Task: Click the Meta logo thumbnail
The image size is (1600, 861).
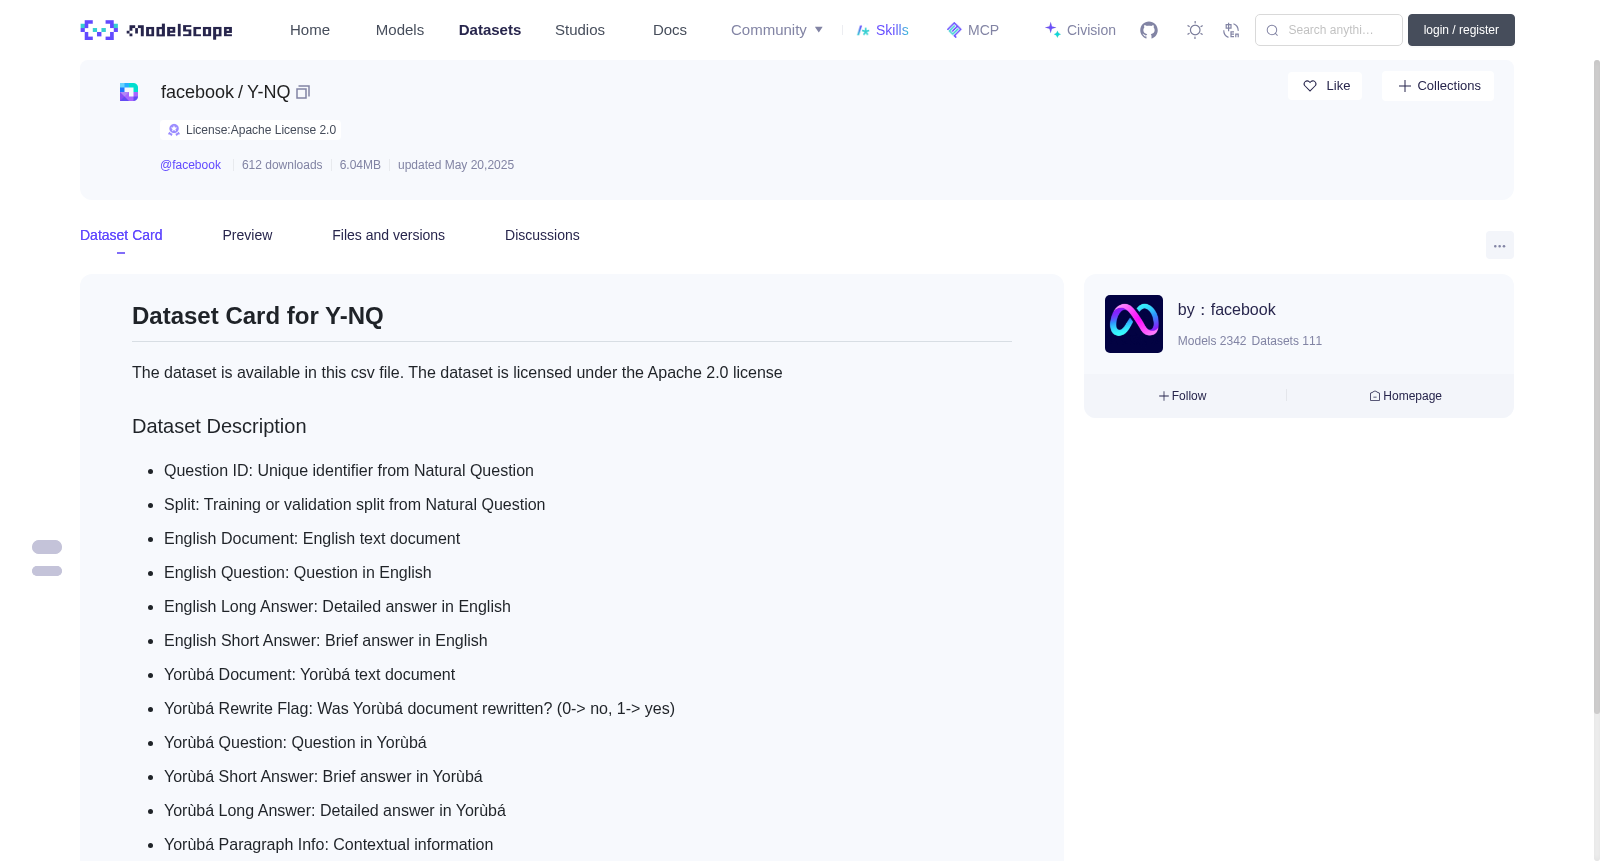Action: [x=1134, y=324]
